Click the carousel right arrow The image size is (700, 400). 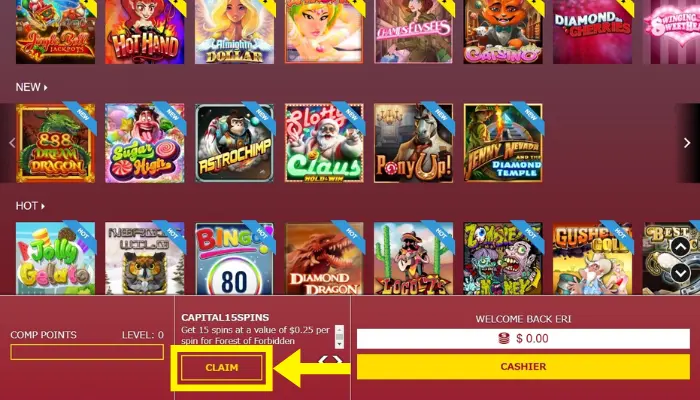687,143
